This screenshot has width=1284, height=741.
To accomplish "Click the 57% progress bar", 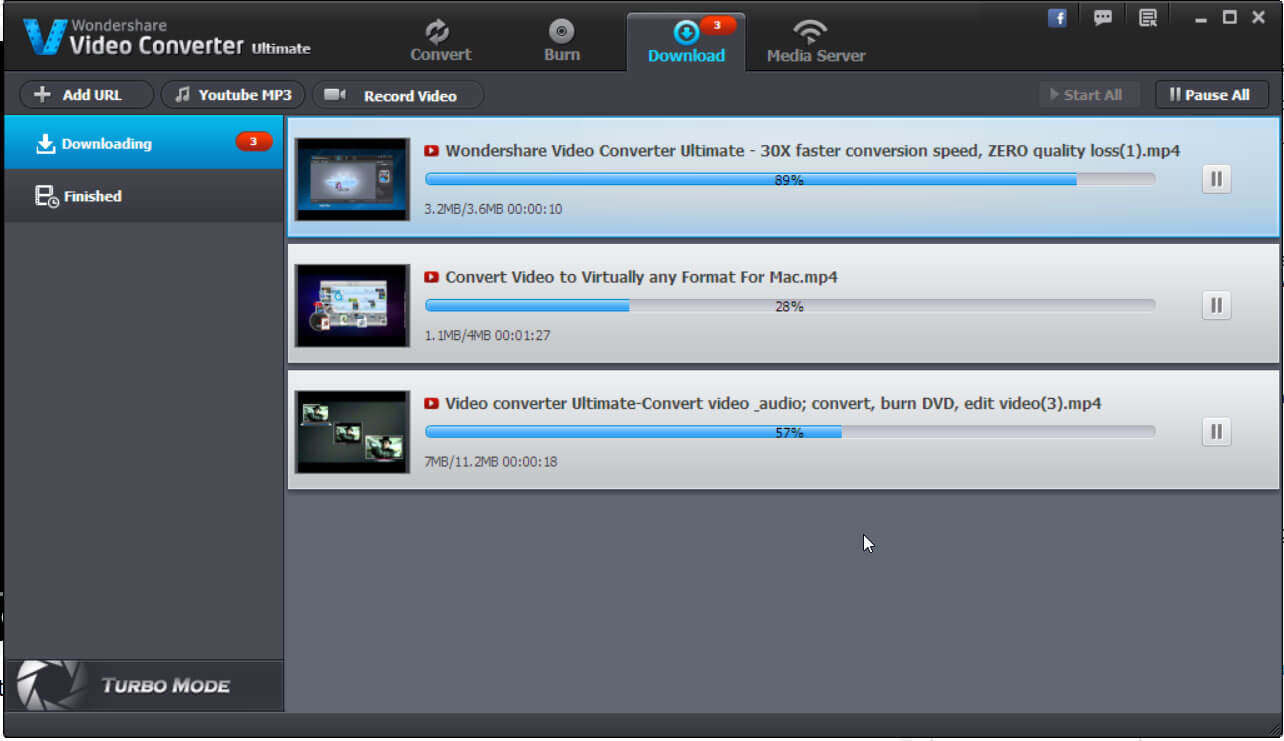I will click(790, 432).
